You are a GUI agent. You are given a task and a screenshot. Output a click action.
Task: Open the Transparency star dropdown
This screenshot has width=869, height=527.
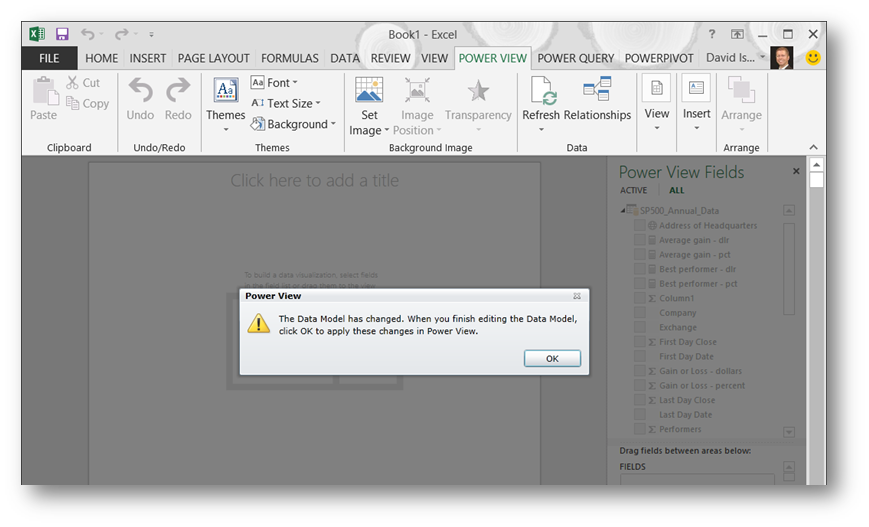click(x=478, y=104)
